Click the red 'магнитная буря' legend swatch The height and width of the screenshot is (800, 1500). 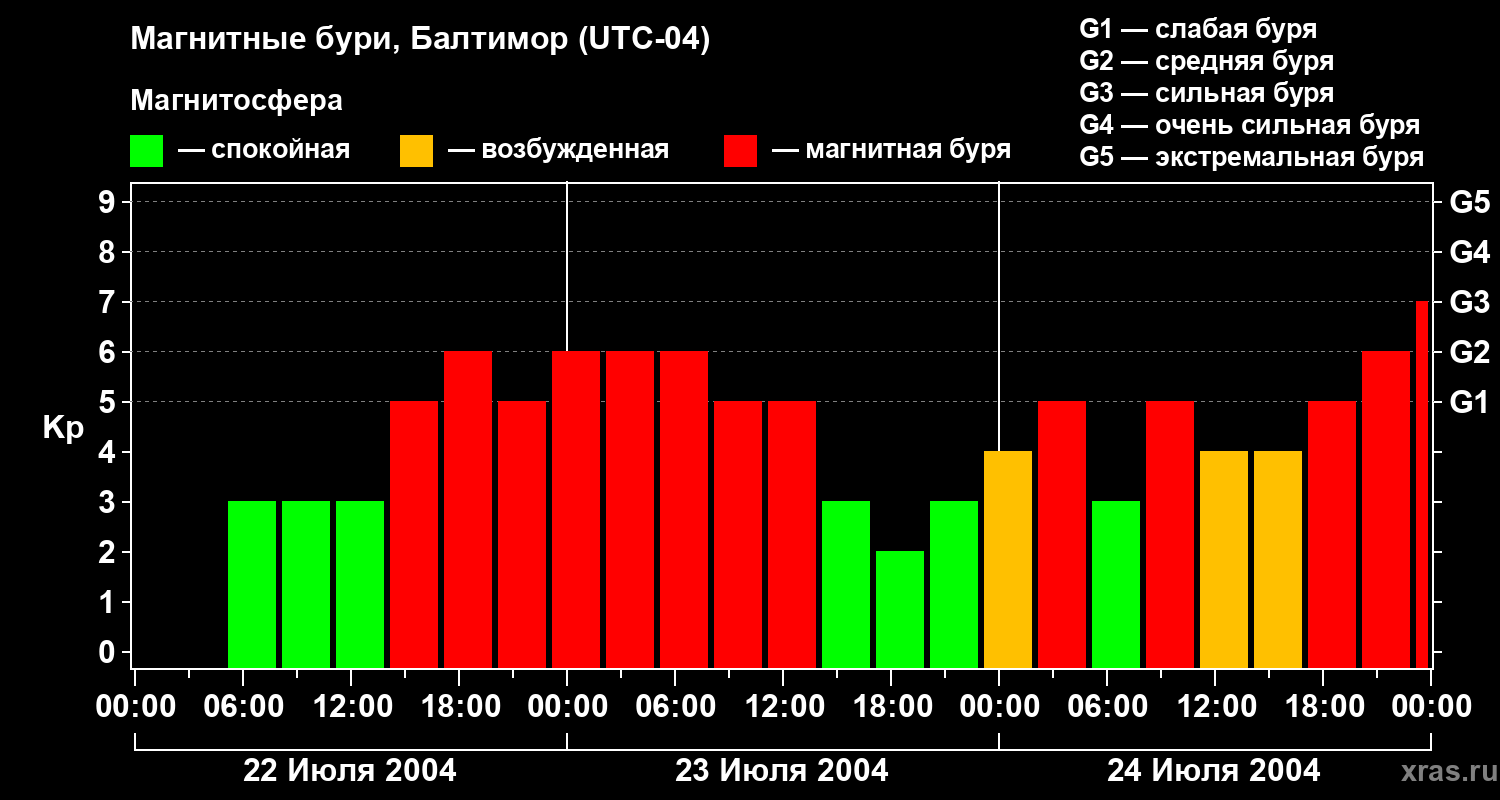[740, 151]
